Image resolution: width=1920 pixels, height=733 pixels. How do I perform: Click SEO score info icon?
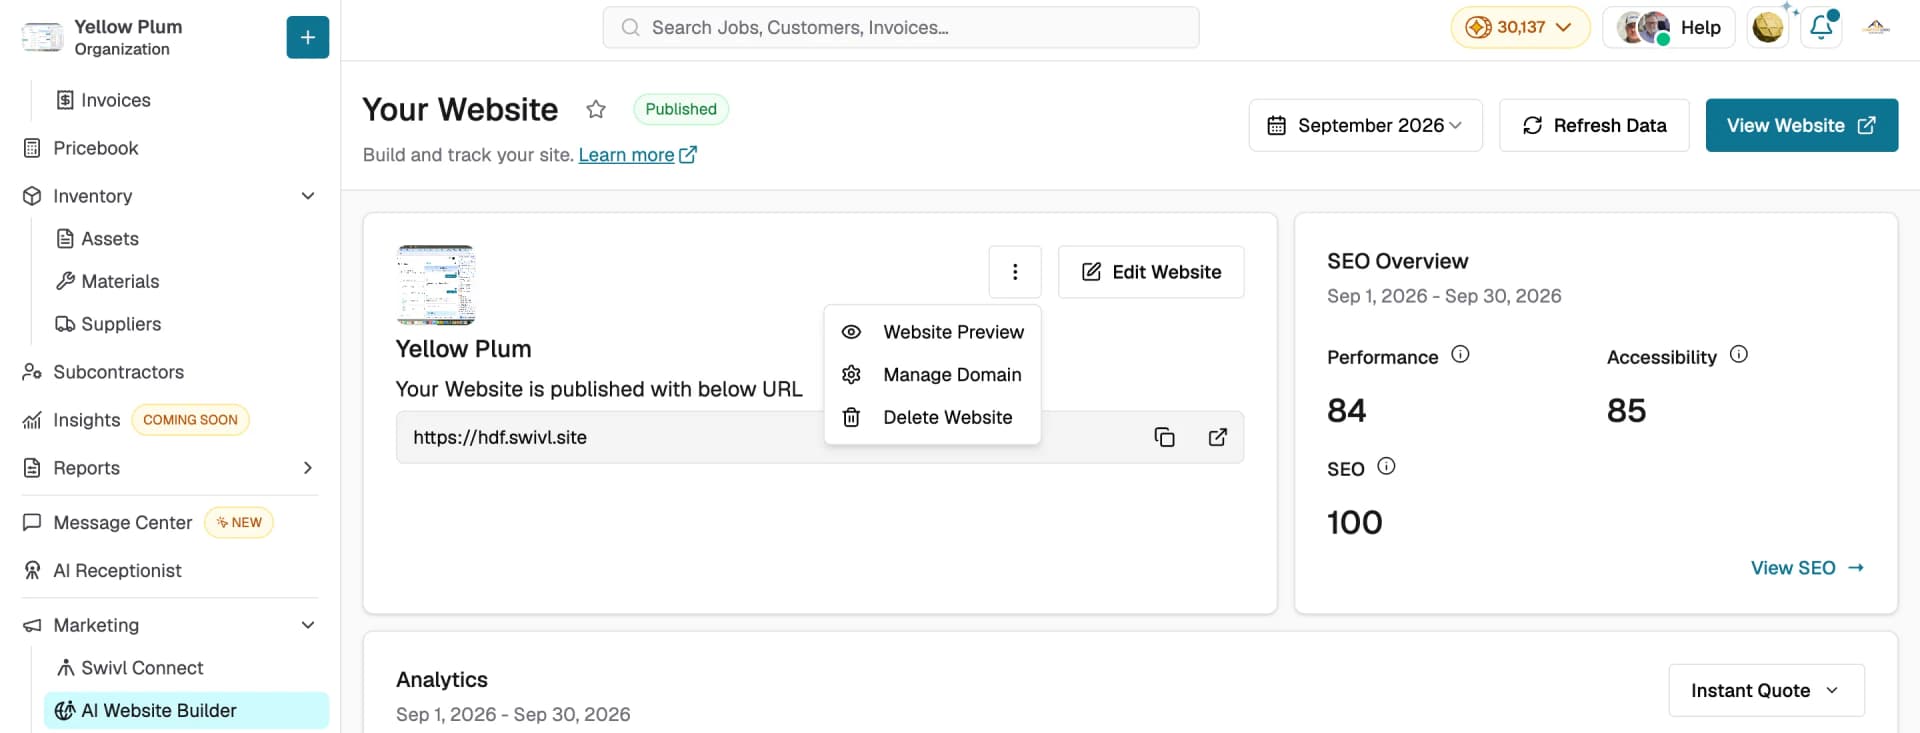pos(1386,466)
